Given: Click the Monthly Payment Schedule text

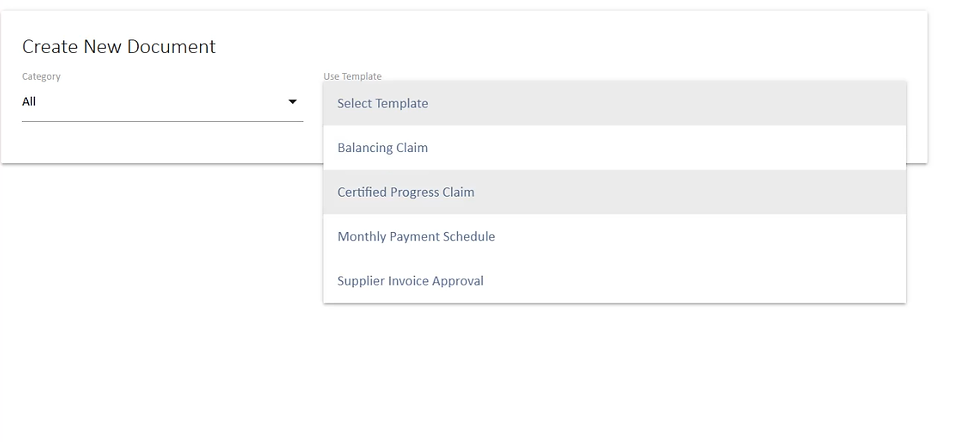Looking at the screenshot, I should click(x=416, y=237).
